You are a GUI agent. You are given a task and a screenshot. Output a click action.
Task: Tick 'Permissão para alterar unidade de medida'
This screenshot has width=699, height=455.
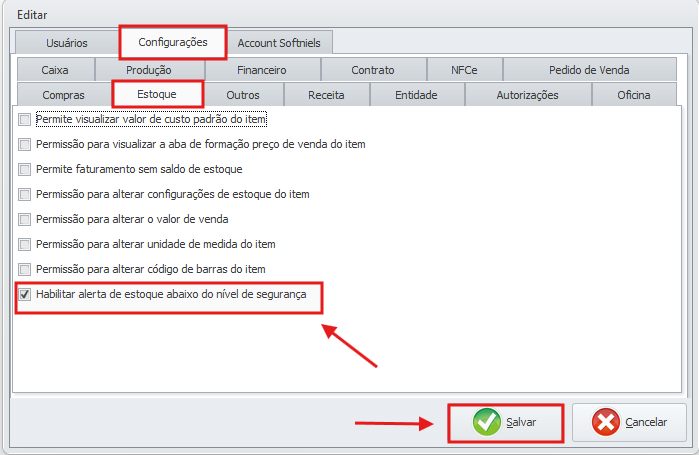(24, 244)
